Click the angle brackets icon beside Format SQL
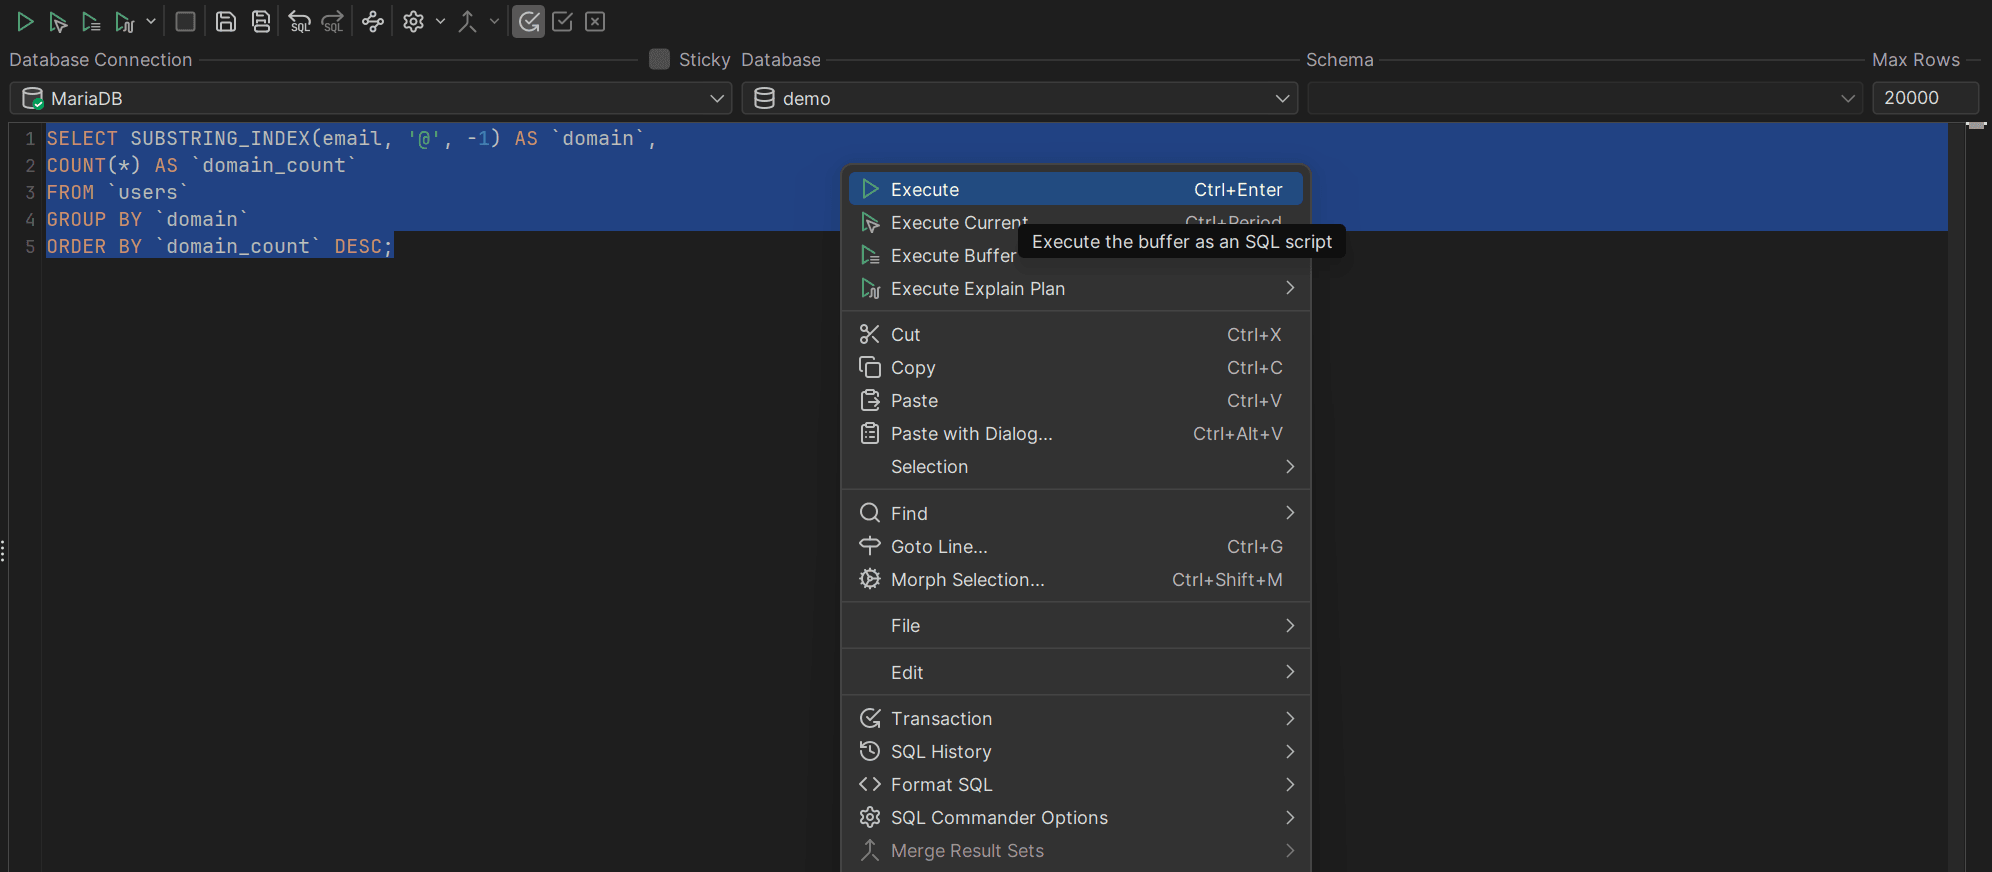The width and height of the screenshot is (1992, 872). coord(870,784)
